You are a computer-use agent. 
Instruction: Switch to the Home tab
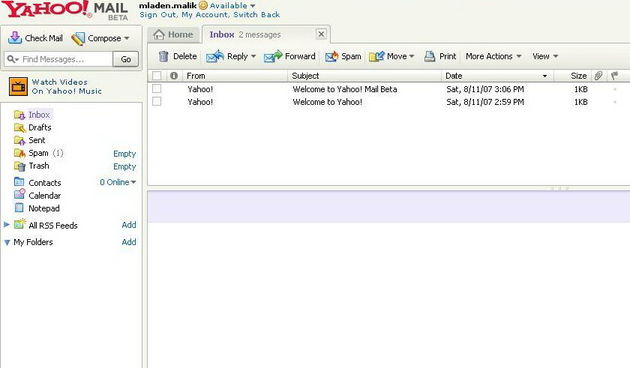click(x=173, y=35)
